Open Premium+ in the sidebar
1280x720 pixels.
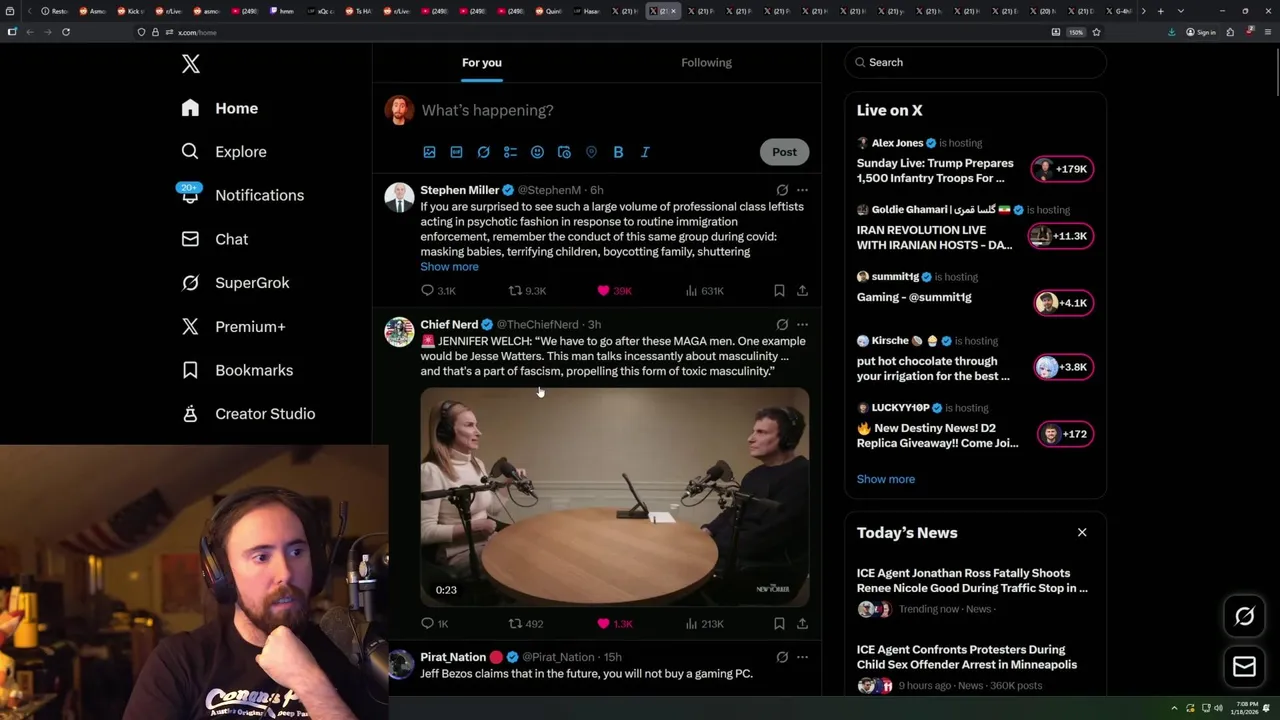234,326
